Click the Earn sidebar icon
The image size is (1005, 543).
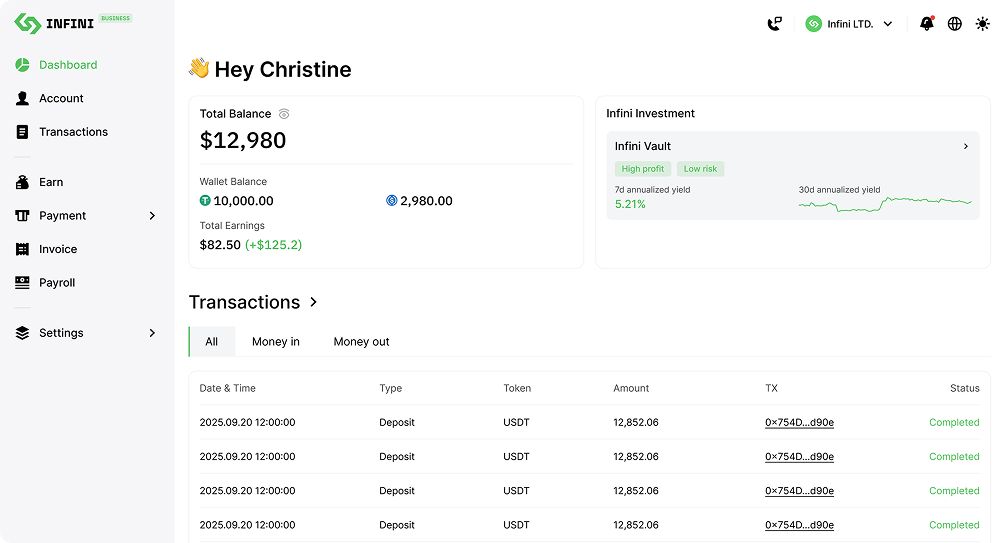[22, 182]
